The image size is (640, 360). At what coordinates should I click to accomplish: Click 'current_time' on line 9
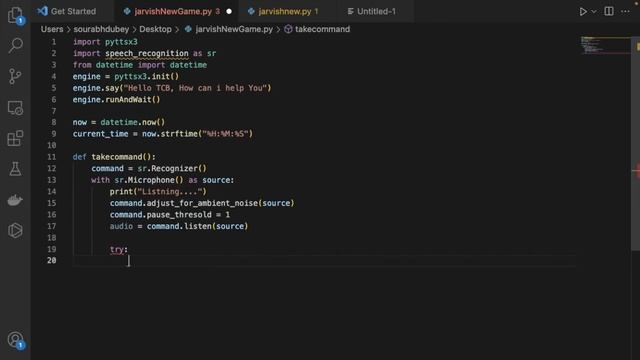pyautogui.click(x=100, y=134)
